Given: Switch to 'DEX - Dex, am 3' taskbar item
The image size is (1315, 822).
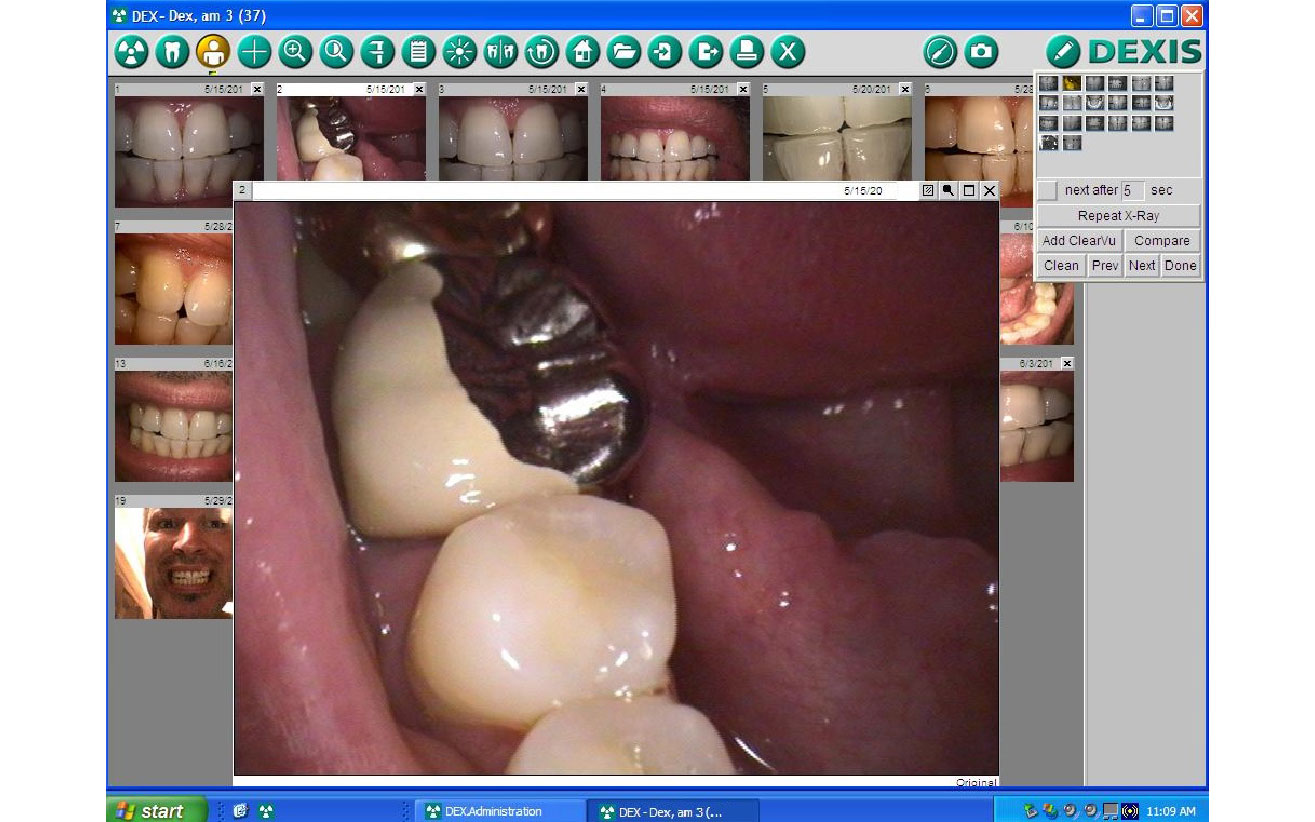Looking at the screenshot, I should tap(674, 811).
